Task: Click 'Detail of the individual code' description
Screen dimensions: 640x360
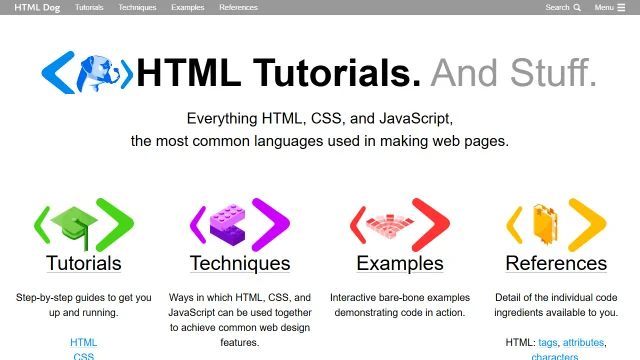Action: (x=556, y=298)
